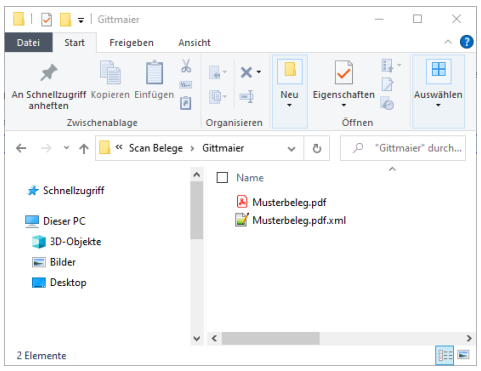Refresh the Gittmaier folder view
481x371 pixels.
(x=317, y=148)
